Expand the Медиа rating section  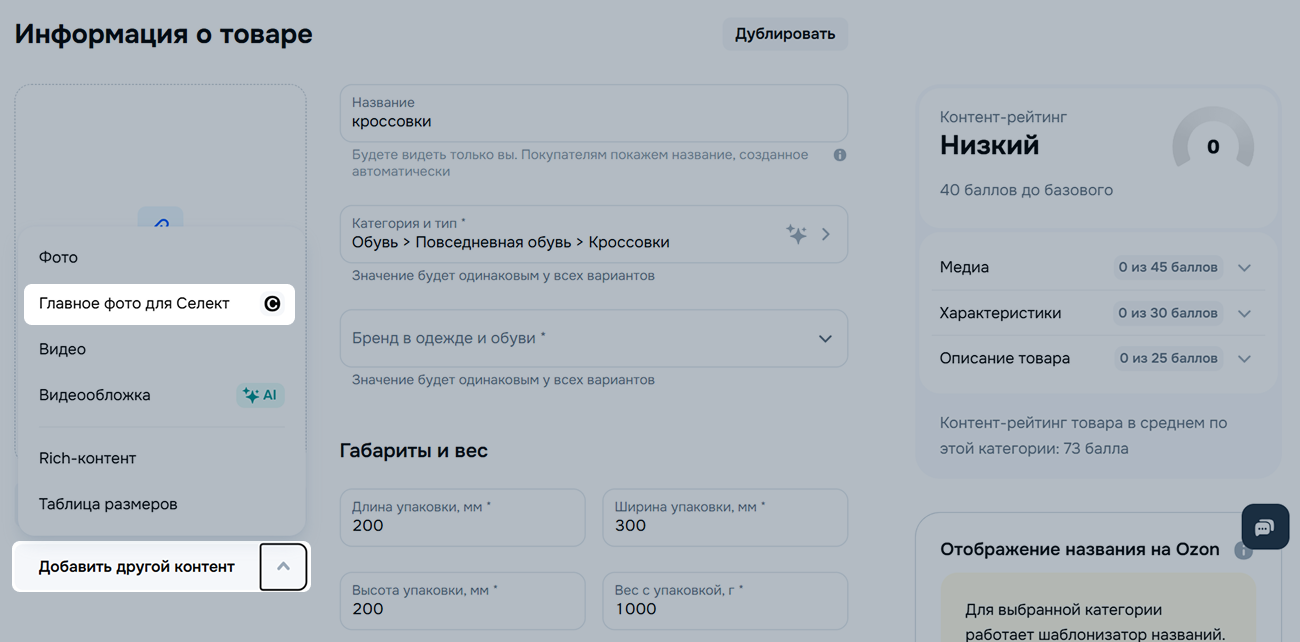(x=1244, y=268)
